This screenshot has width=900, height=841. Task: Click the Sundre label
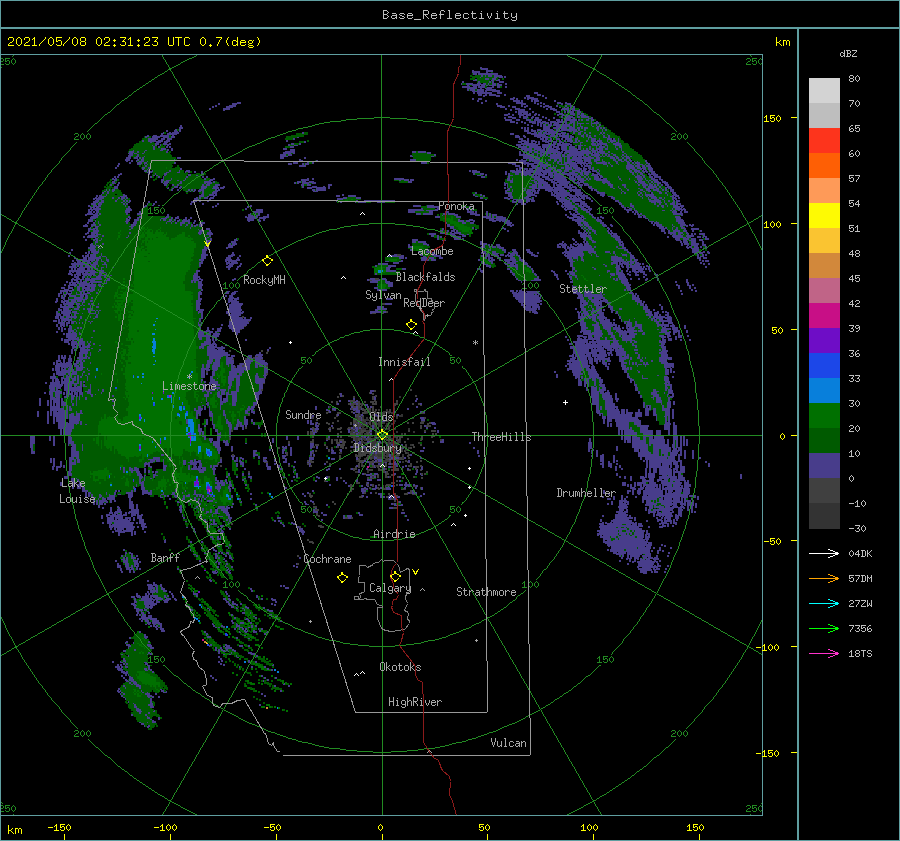(303, 415)
